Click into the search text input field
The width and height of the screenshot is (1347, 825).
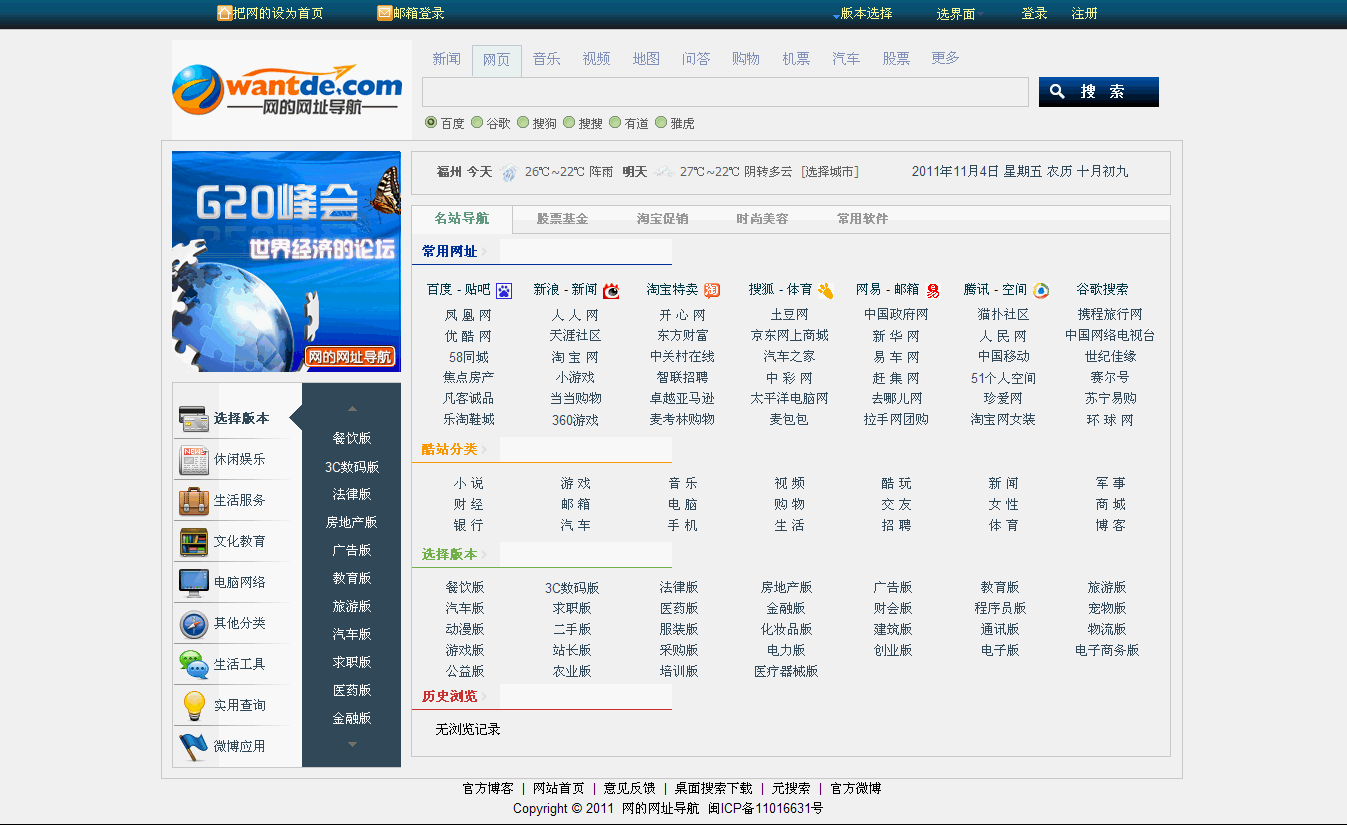[725, 92]
